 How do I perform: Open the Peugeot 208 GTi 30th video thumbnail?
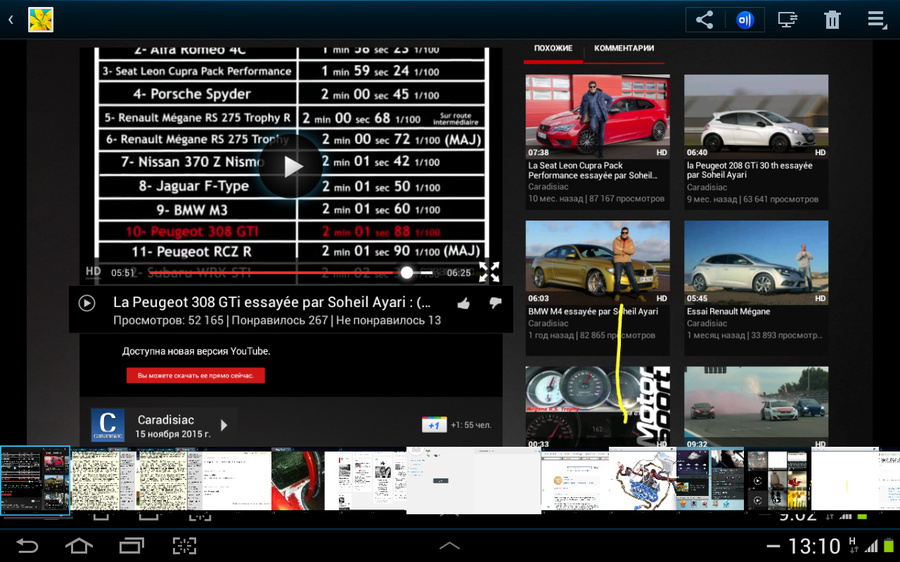[756, 116]
